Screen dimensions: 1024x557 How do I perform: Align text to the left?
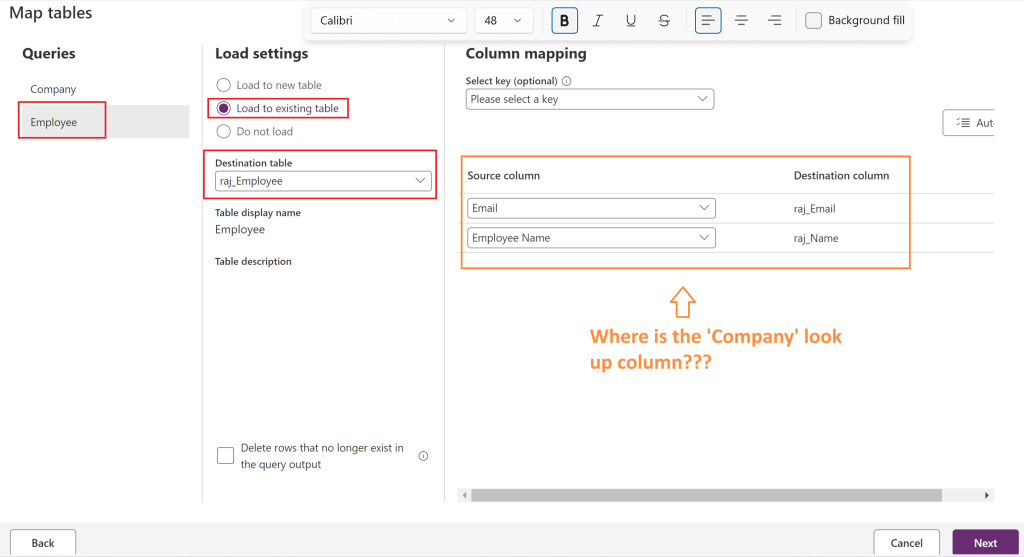pyautogui.click(x=708, y=20)
